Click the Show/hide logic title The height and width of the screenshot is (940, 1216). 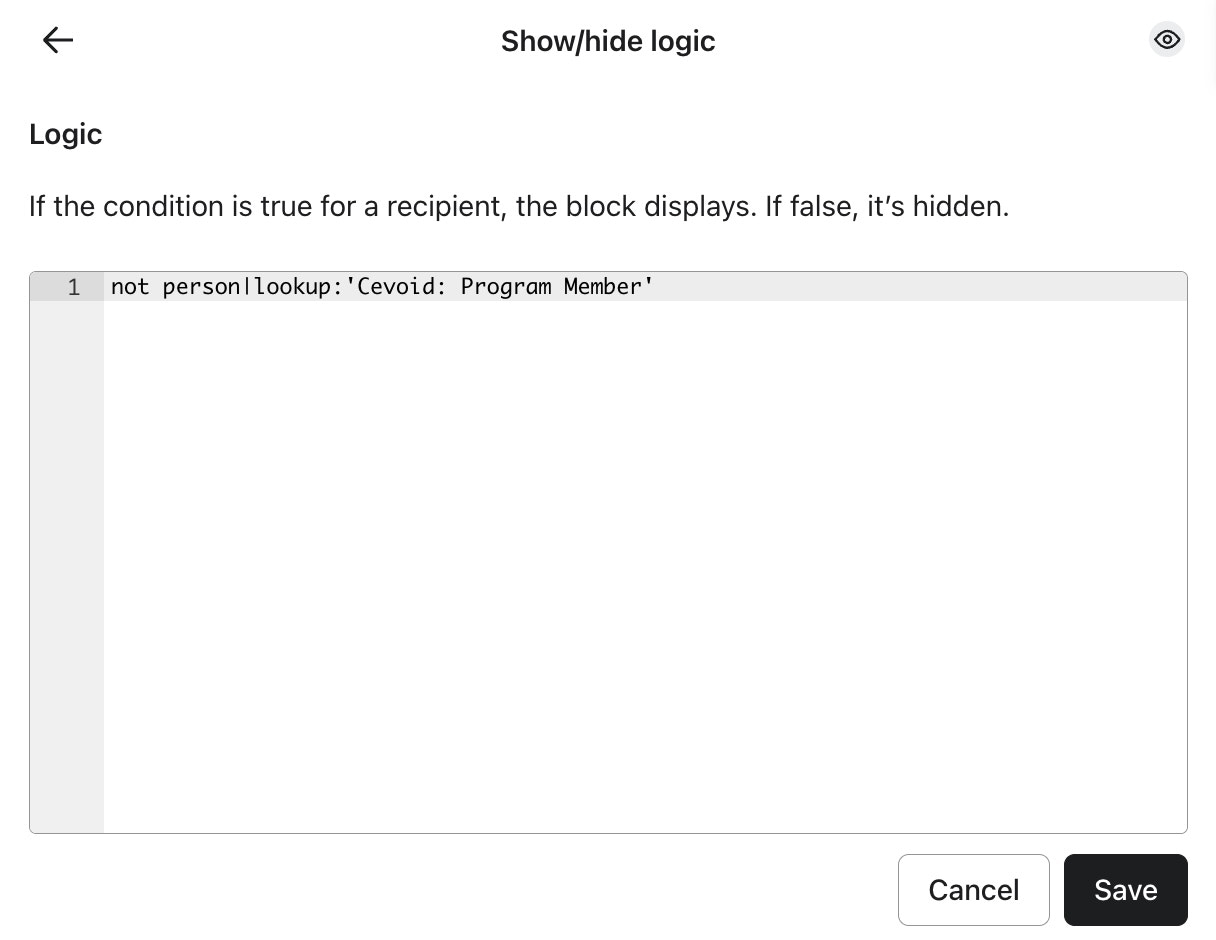(x=608, y=41)
